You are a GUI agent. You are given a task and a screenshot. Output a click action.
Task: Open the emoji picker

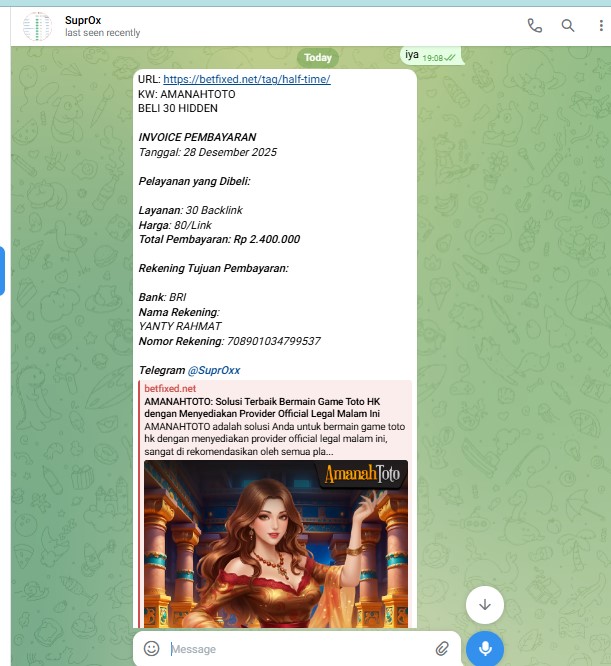(152, 648)
